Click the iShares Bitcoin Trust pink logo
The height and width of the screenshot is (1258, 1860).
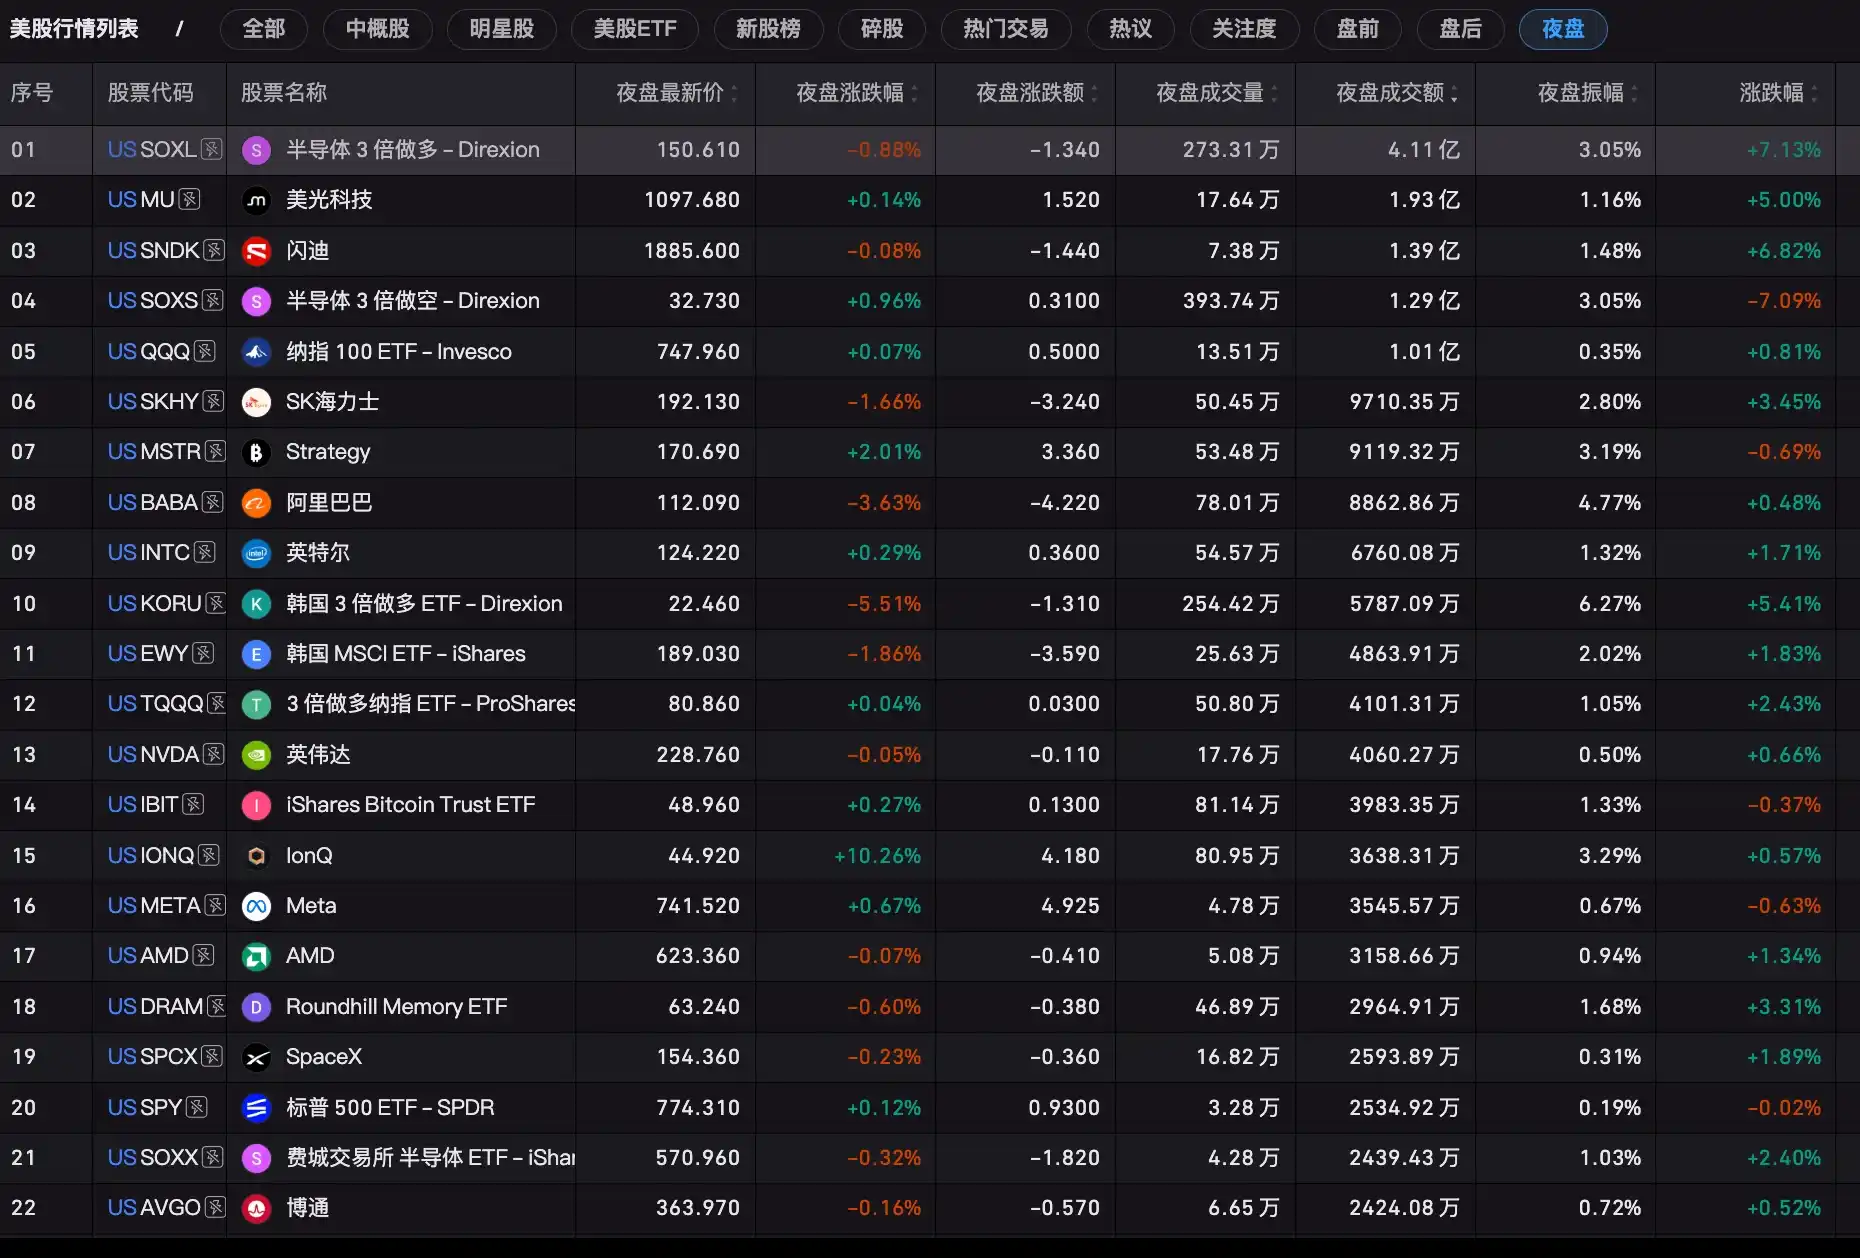[x=257, y=805]
